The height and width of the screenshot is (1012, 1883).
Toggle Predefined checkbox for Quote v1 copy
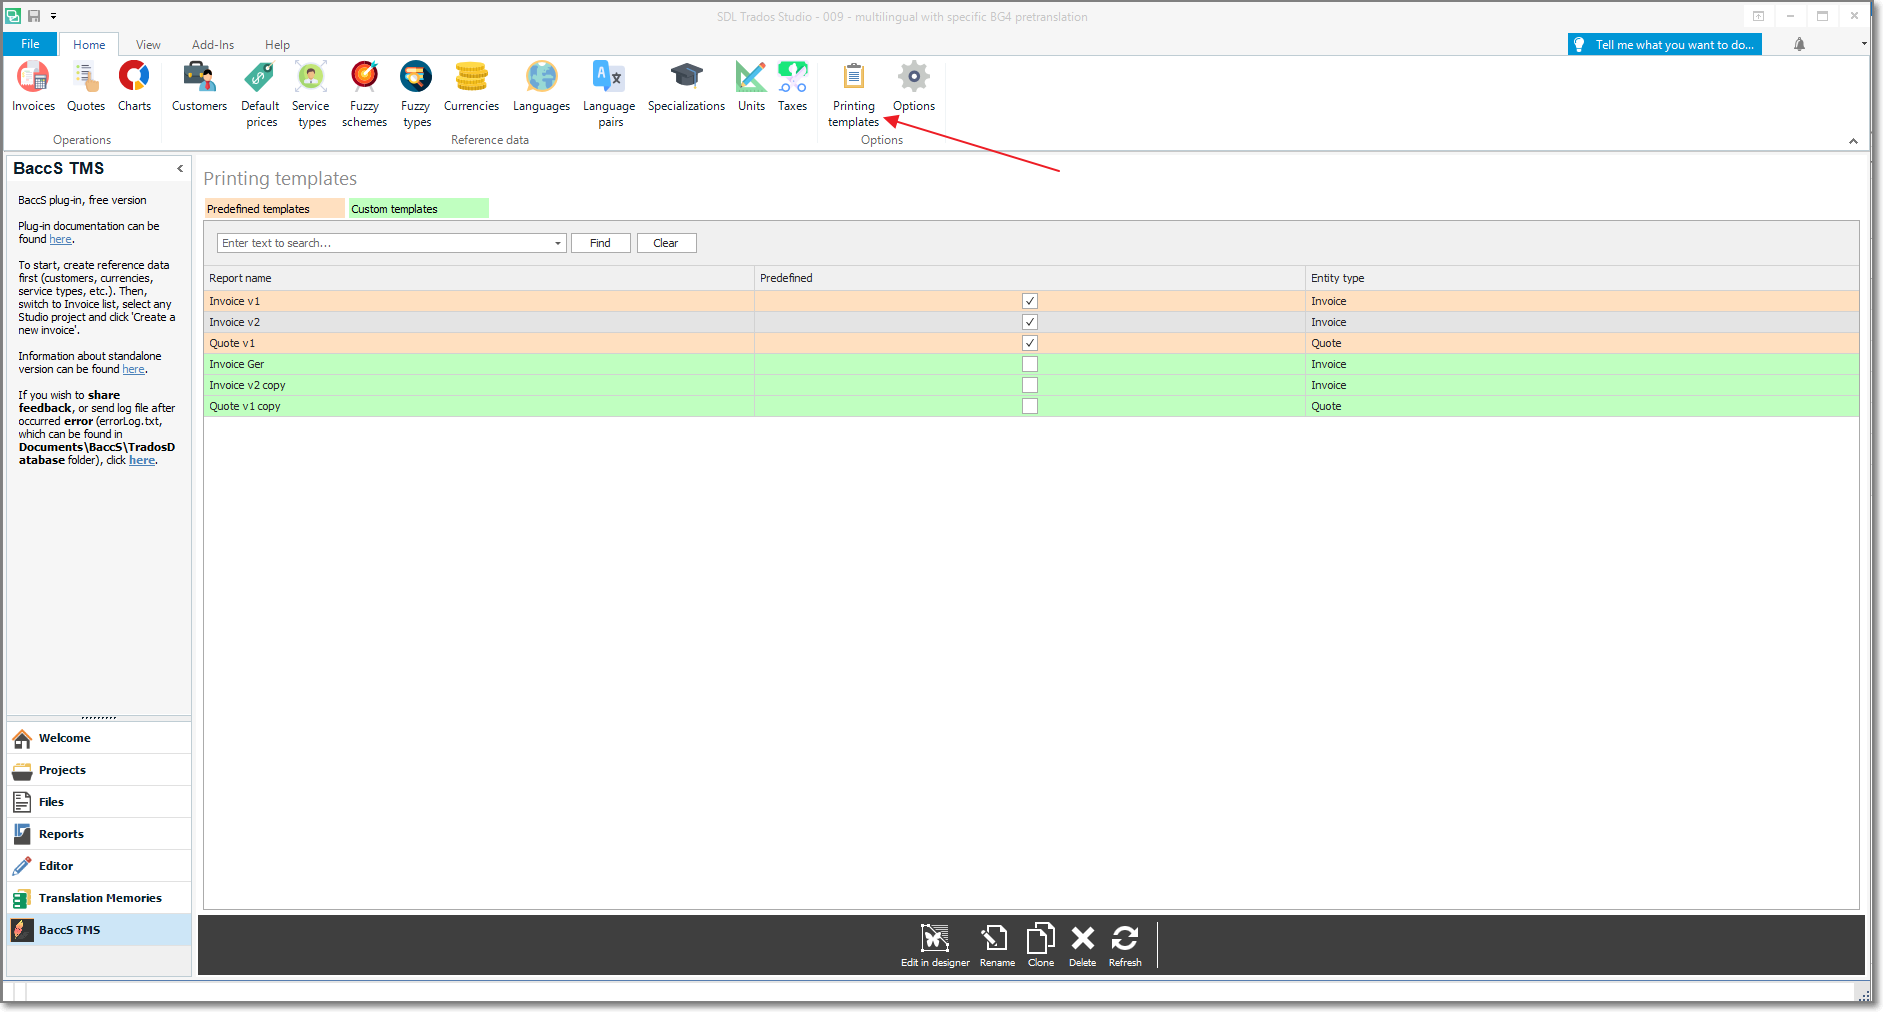click(1030, 406)
